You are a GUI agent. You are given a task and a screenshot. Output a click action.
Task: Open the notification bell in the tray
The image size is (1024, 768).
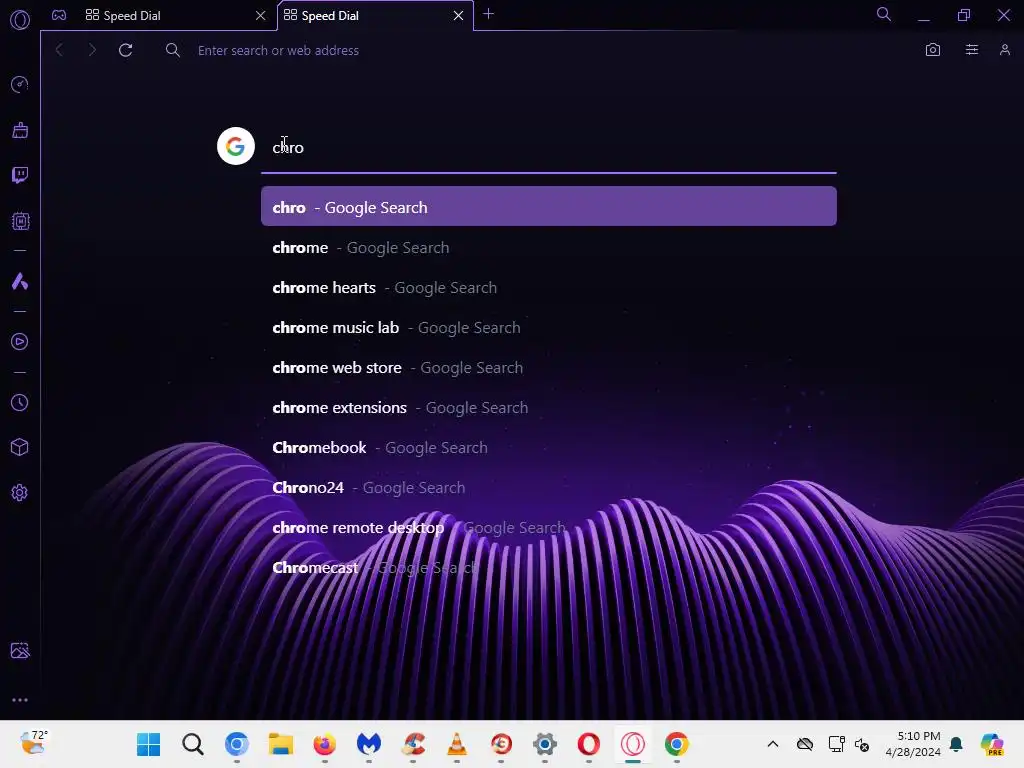coord(957,744)
